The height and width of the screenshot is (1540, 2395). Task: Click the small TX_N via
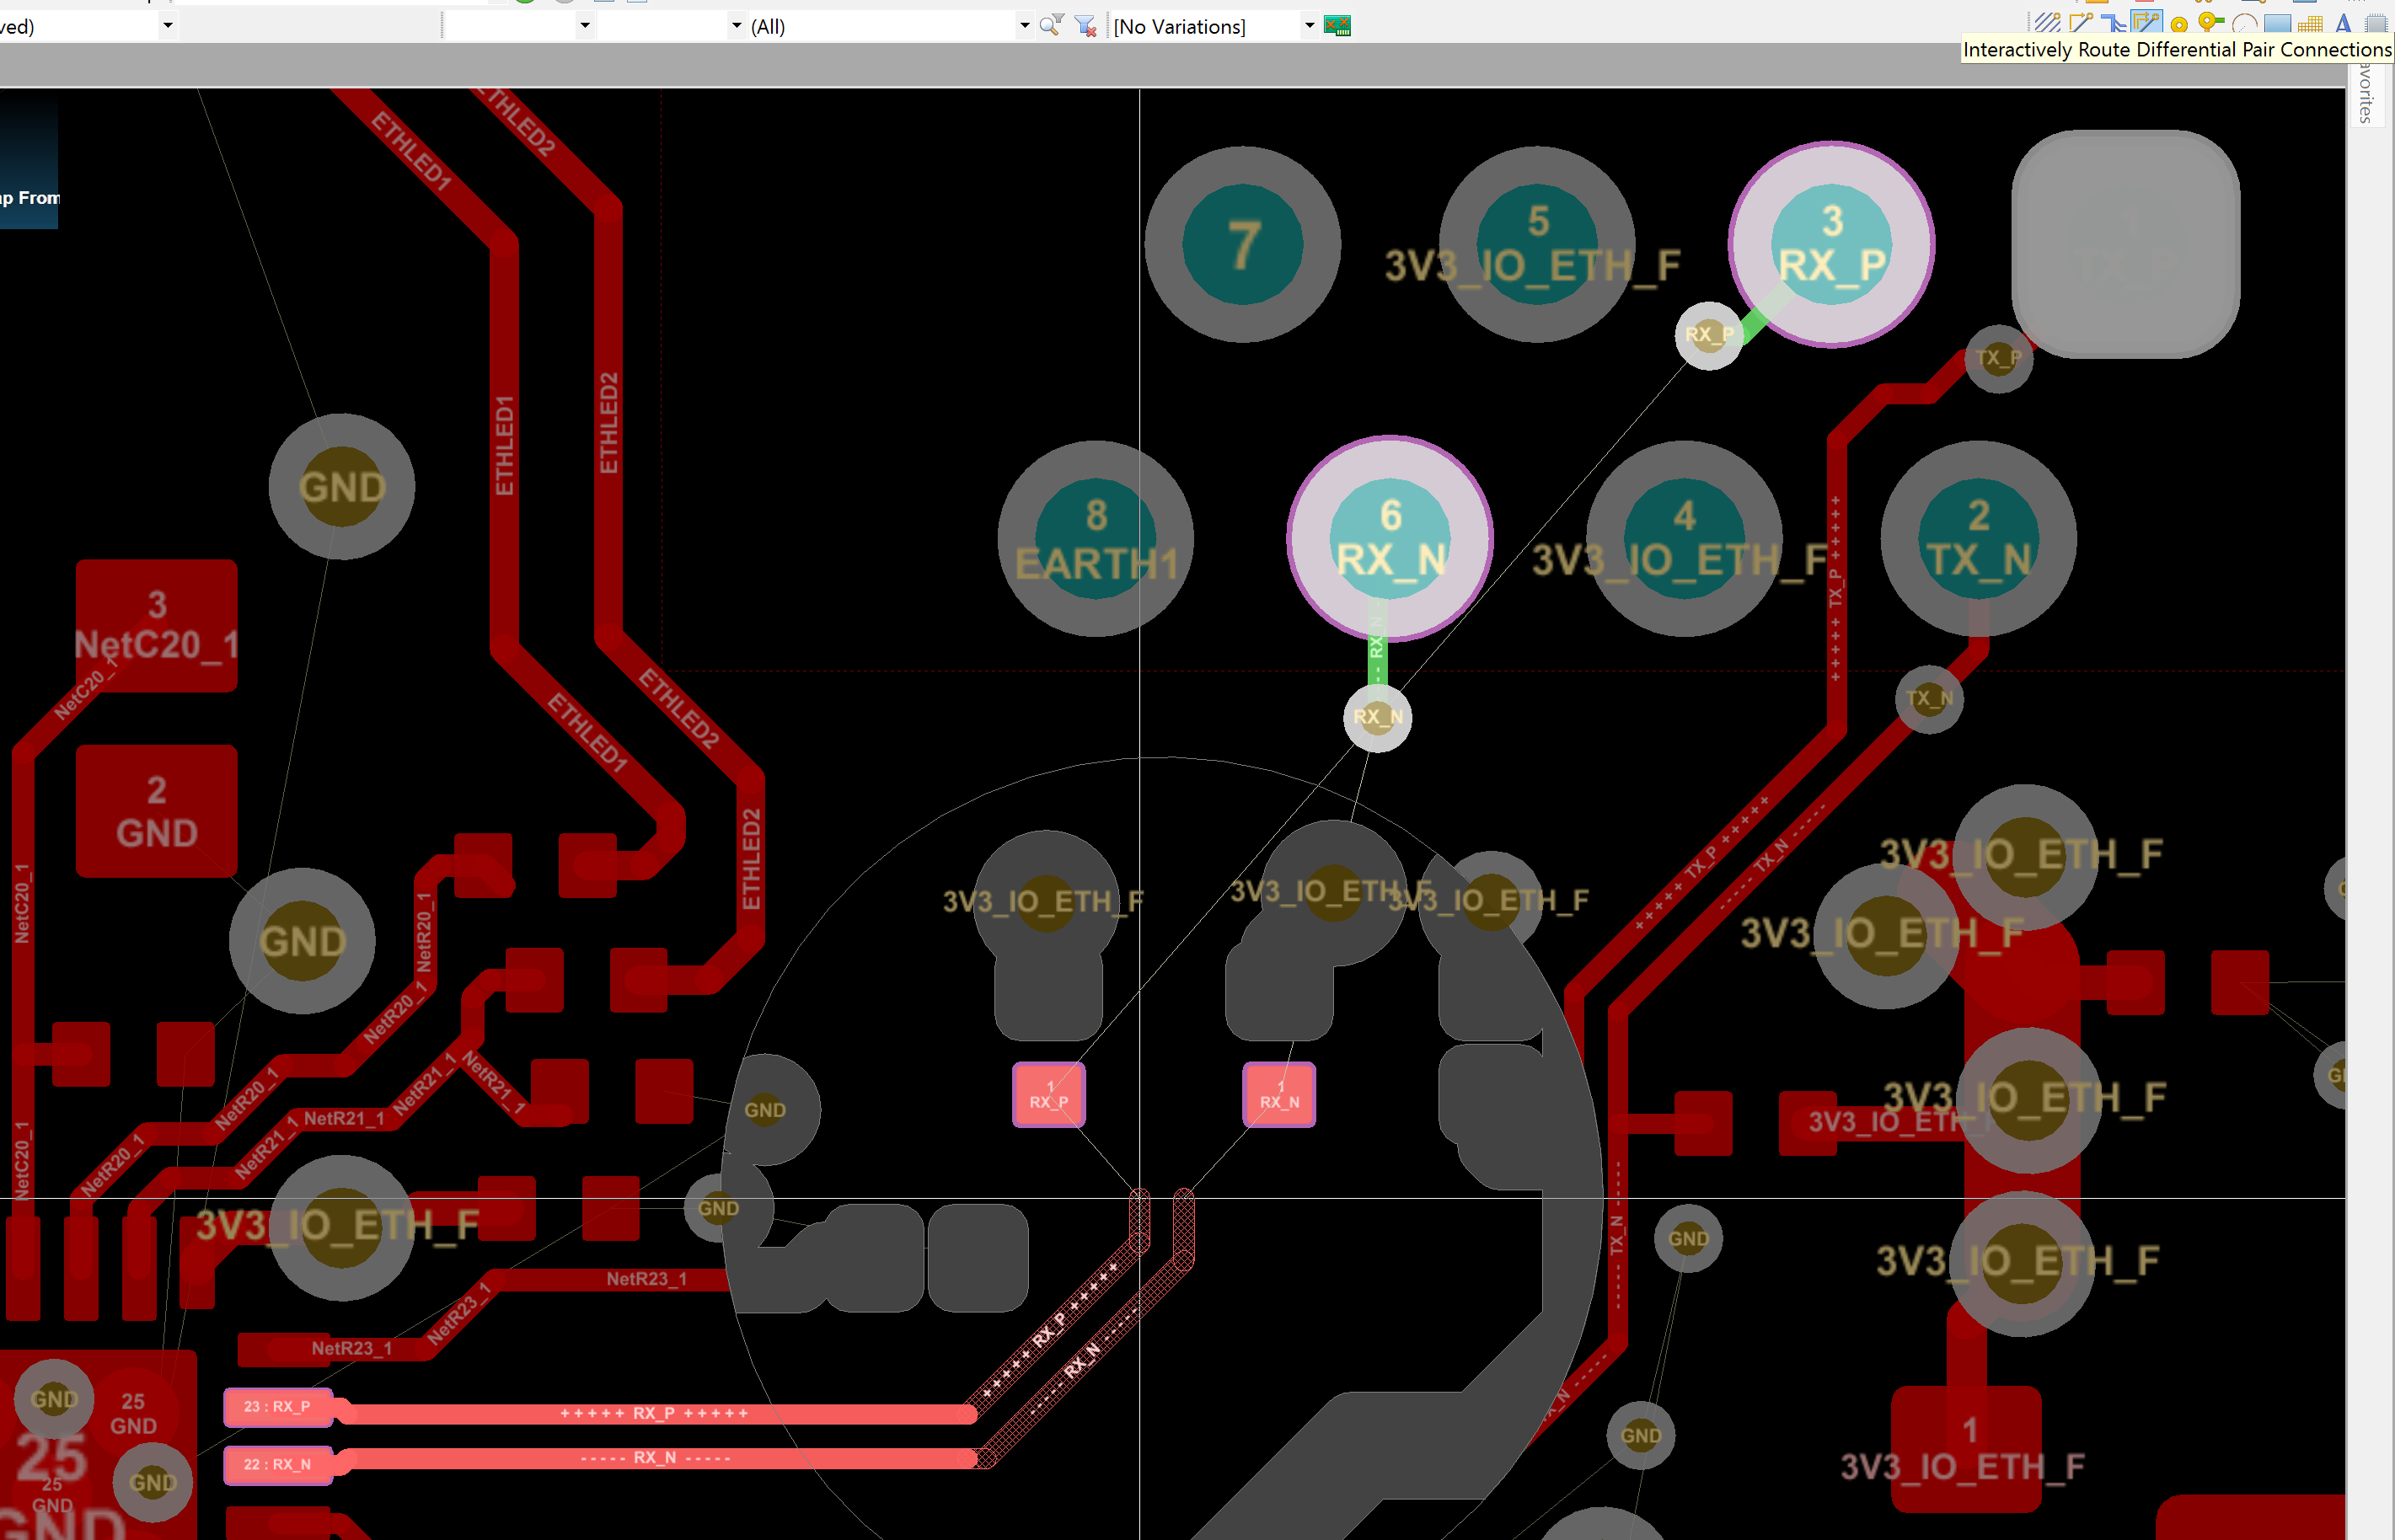click(1930, 698)
